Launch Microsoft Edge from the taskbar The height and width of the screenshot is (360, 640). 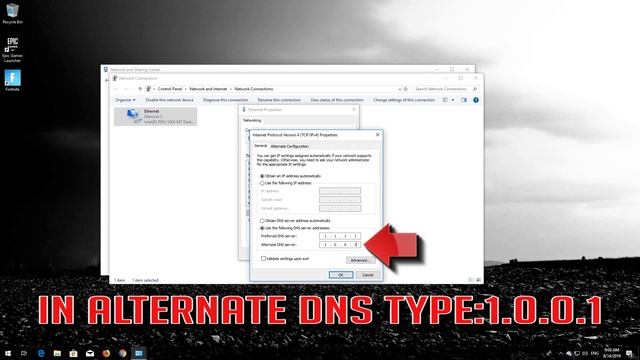click(41, 353)
